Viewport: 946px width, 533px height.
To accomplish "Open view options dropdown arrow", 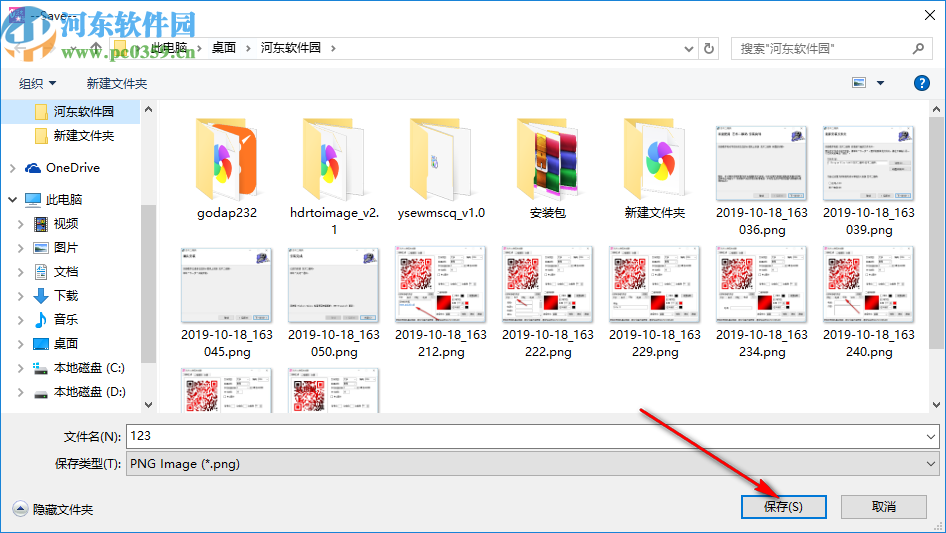I will tap(880, 83).
